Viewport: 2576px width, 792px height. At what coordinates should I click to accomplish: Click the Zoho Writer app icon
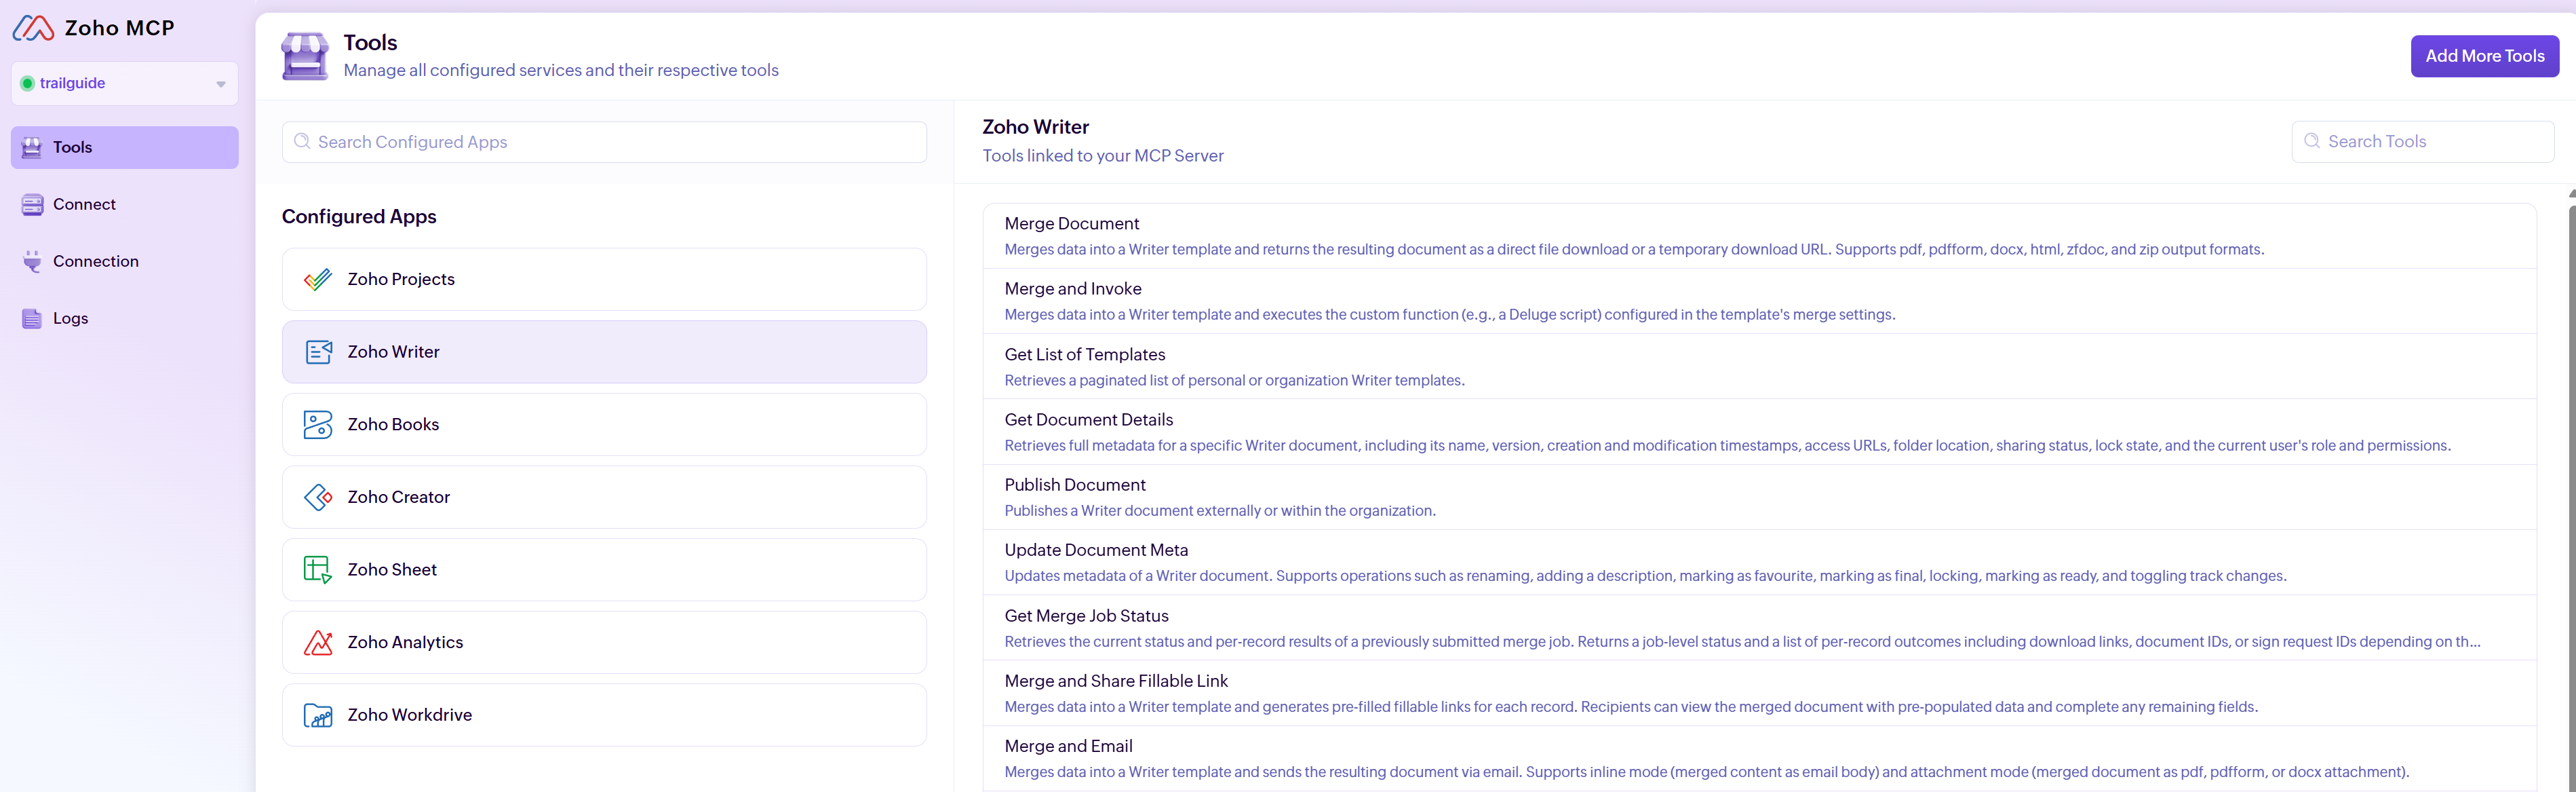(318, 352)
